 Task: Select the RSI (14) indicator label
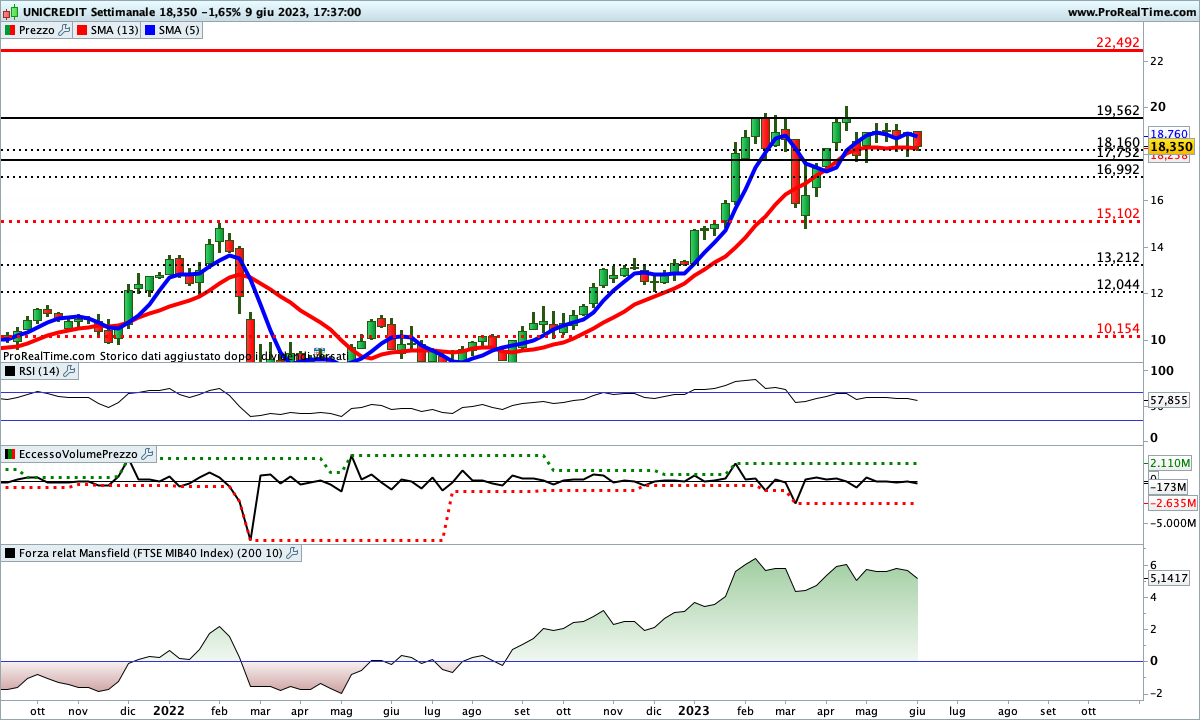(x=39, y=371)
